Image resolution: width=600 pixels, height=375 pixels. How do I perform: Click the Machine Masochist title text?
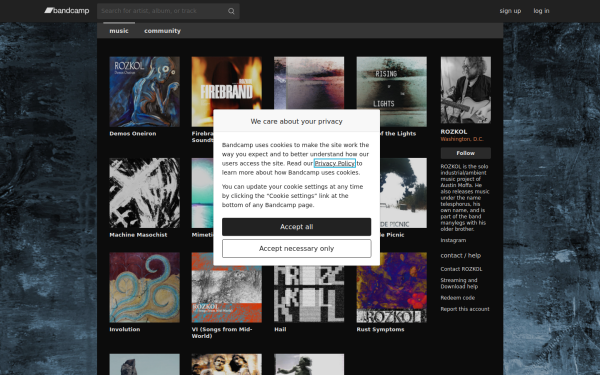click(x=138, y=235)
